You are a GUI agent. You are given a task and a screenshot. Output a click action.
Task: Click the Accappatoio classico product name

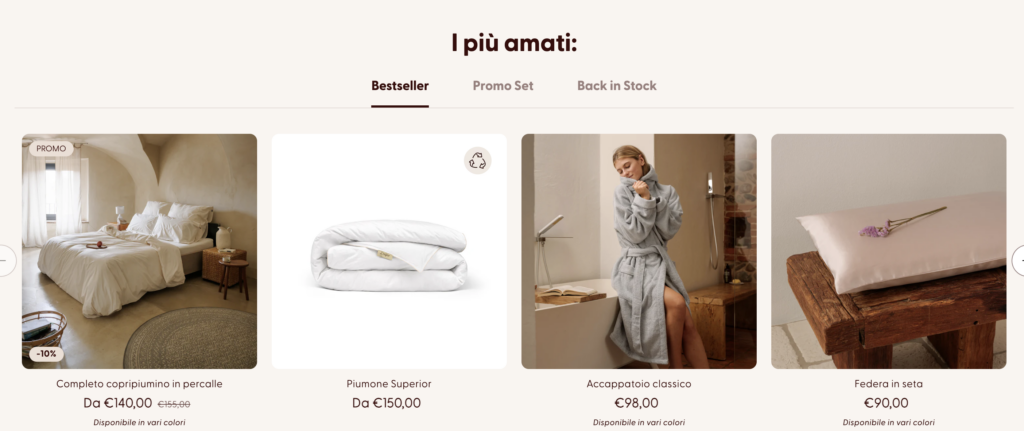(x=639, y=384)
